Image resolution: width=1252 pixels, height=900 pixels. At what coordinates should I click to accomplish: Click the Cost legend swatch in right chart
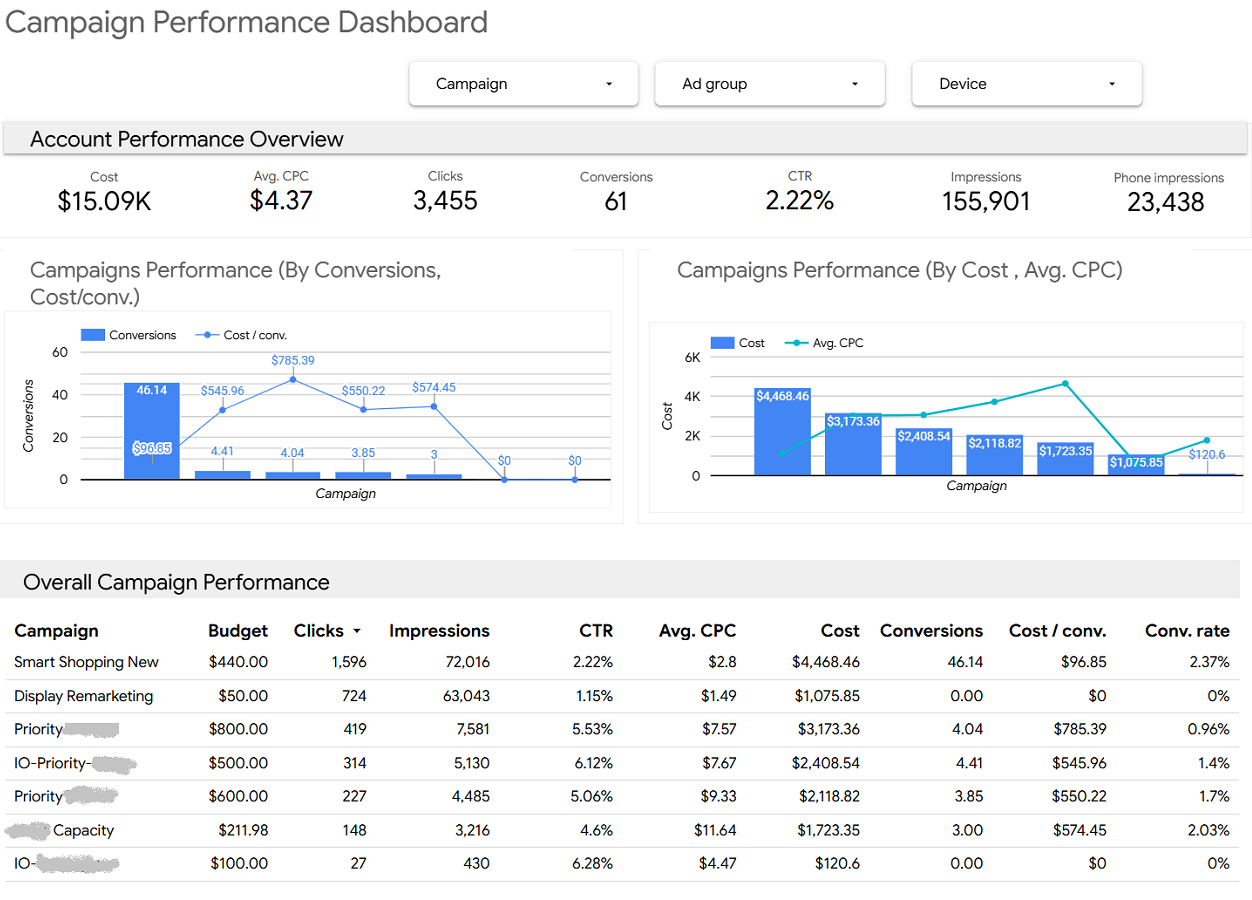click(x=722, y=343)
